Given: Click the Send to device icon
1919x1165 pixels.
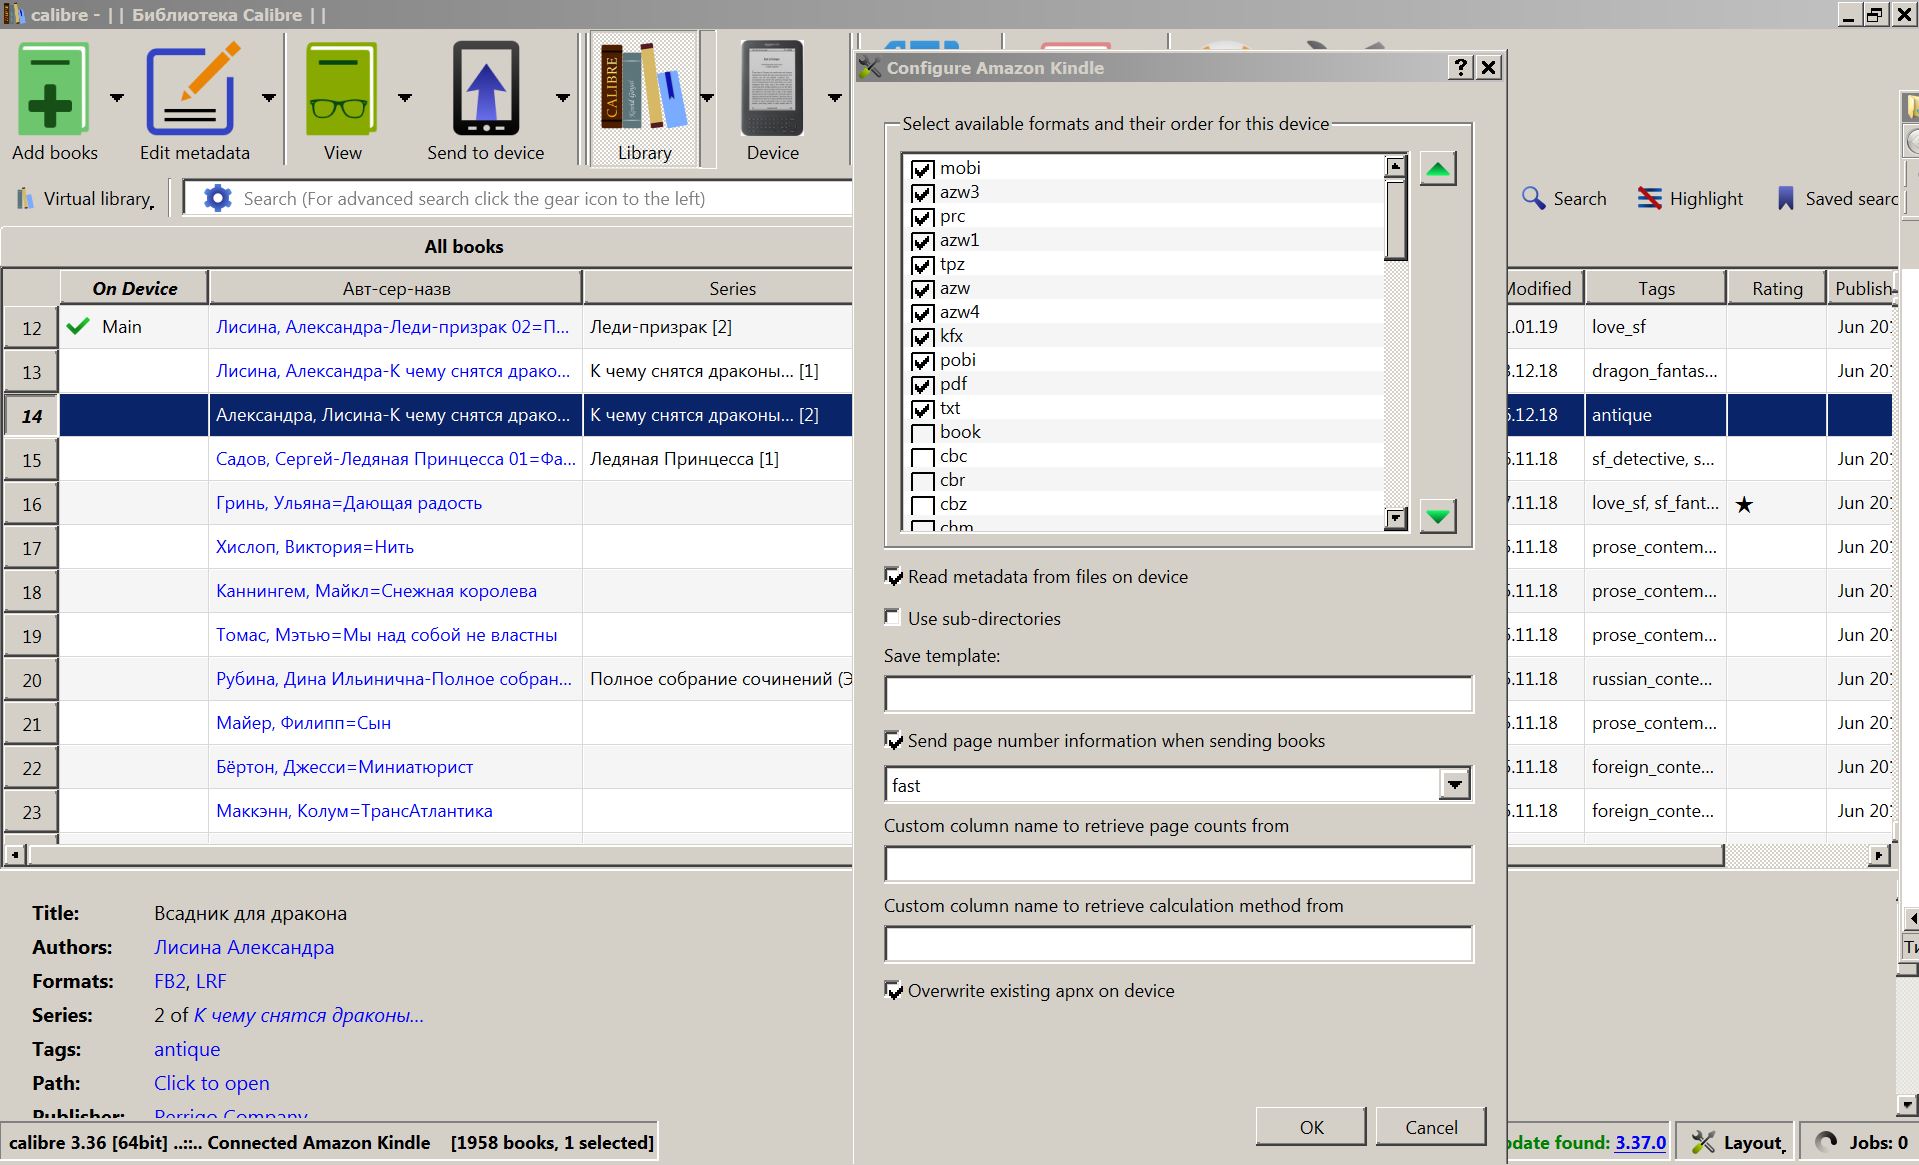Looking at the screenshot, I should tap(485, 90).
